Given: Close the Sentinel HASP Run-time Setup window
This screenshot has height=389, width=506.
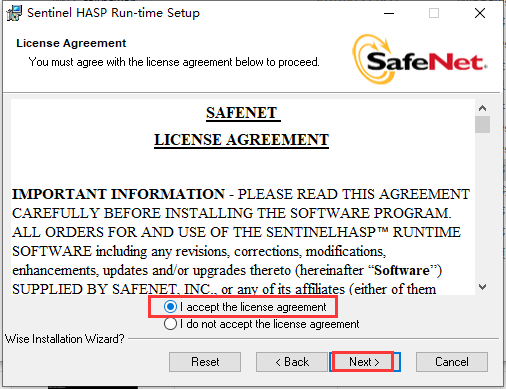Looking at the screenshot, I should [480, 13].
